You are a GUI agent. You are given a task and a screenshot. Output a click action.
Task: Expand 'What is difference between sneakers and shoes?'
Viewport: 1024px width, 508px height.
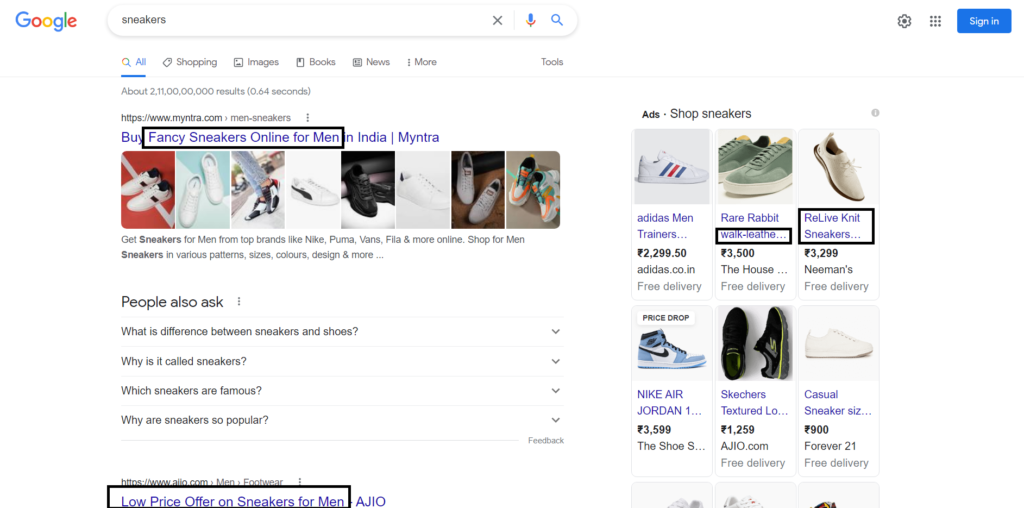[342, 332]
